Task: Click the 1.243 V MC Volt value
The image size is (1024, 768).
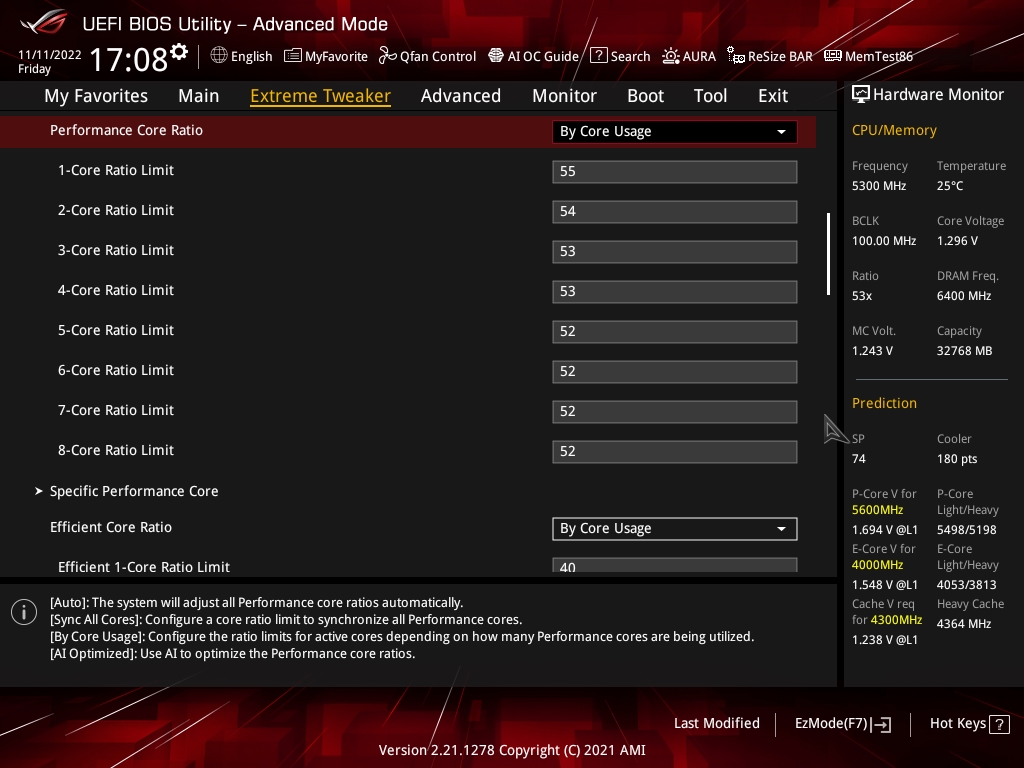Action: click(x=872, y=350)
